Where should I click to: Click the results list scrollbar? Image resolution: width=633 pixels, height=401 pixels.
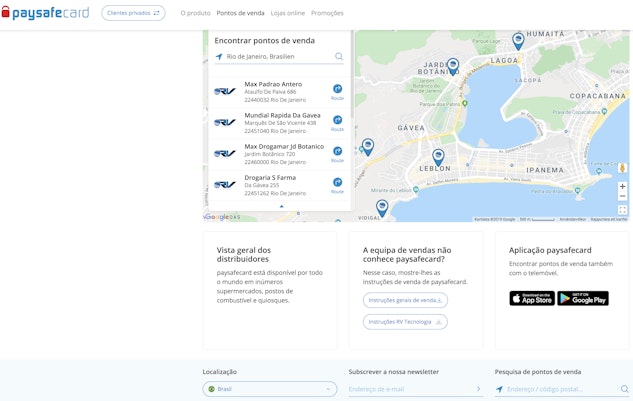click(352, 75)
